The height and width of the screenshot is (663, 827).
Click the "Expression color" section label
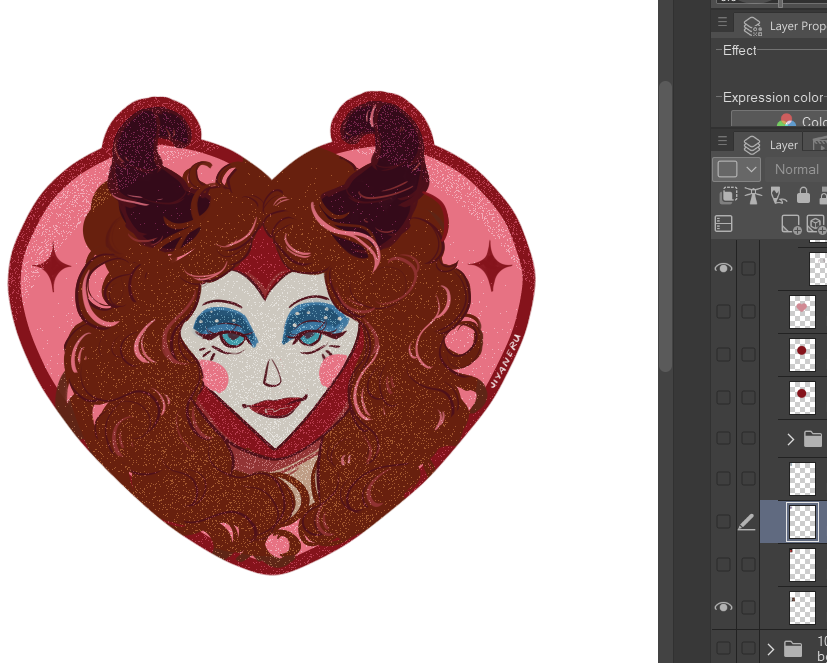(772, 98)
